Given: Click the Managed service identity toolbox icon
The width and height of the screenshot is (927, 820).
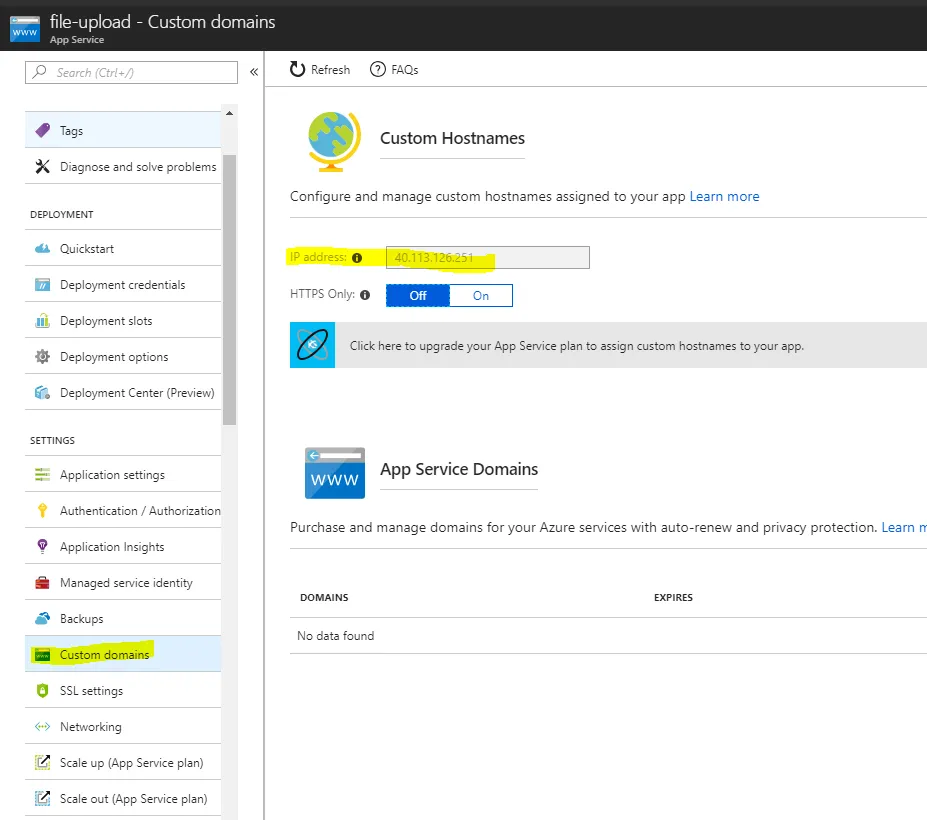Looking at the screenshot, I should pyautogui.click(x=43, y=583).
